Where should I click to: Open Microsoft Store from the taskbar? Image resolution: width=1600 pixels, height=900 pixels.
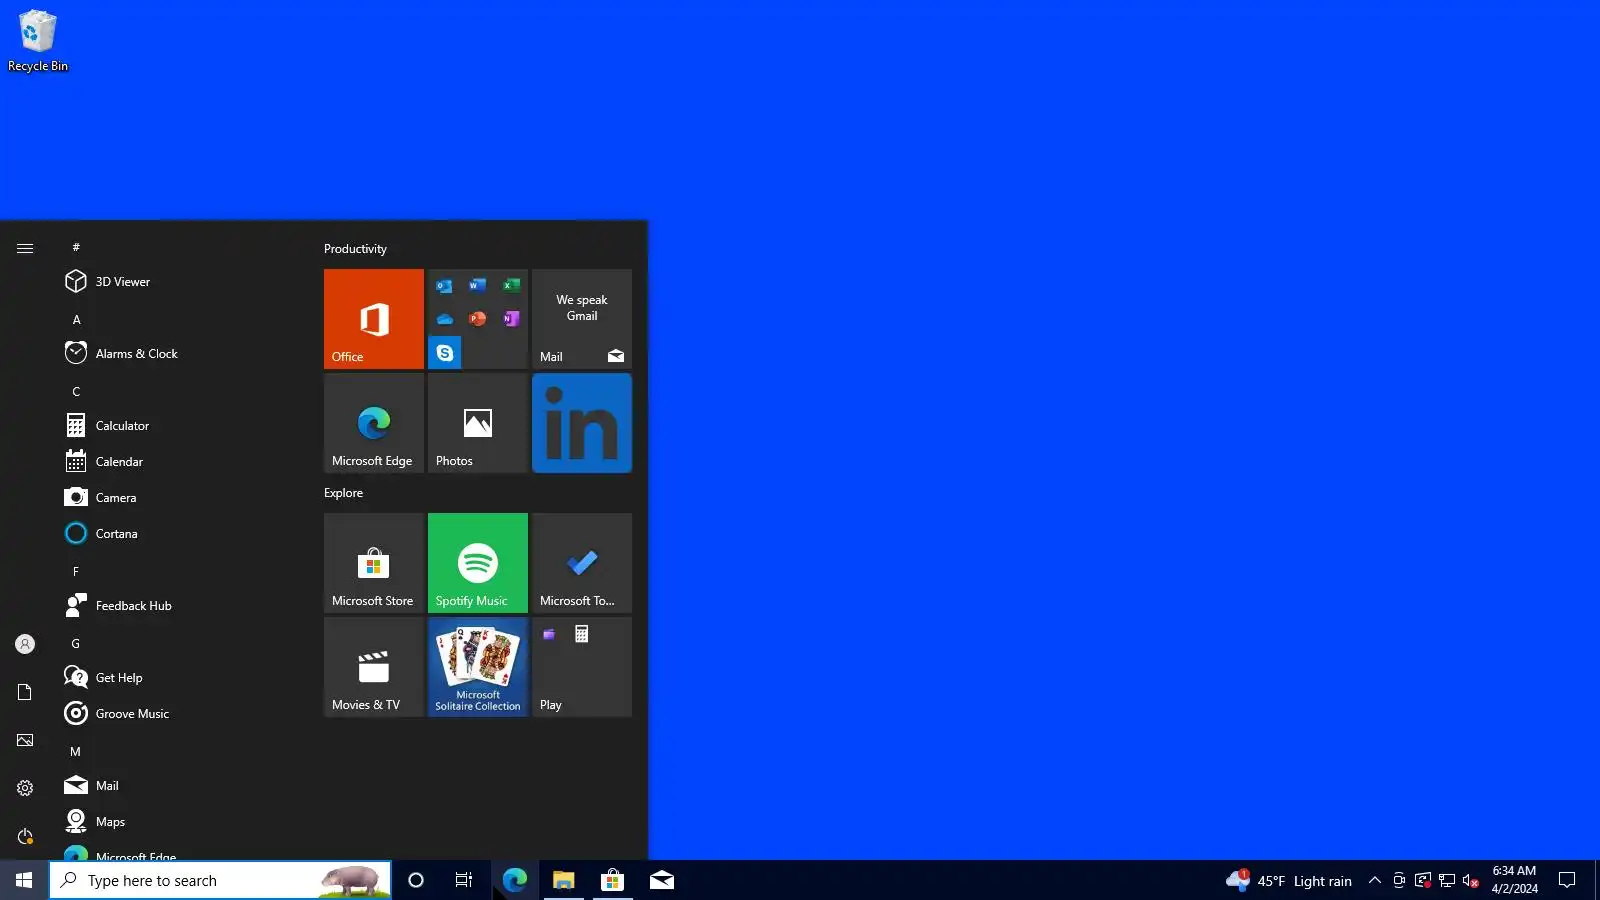613,880
